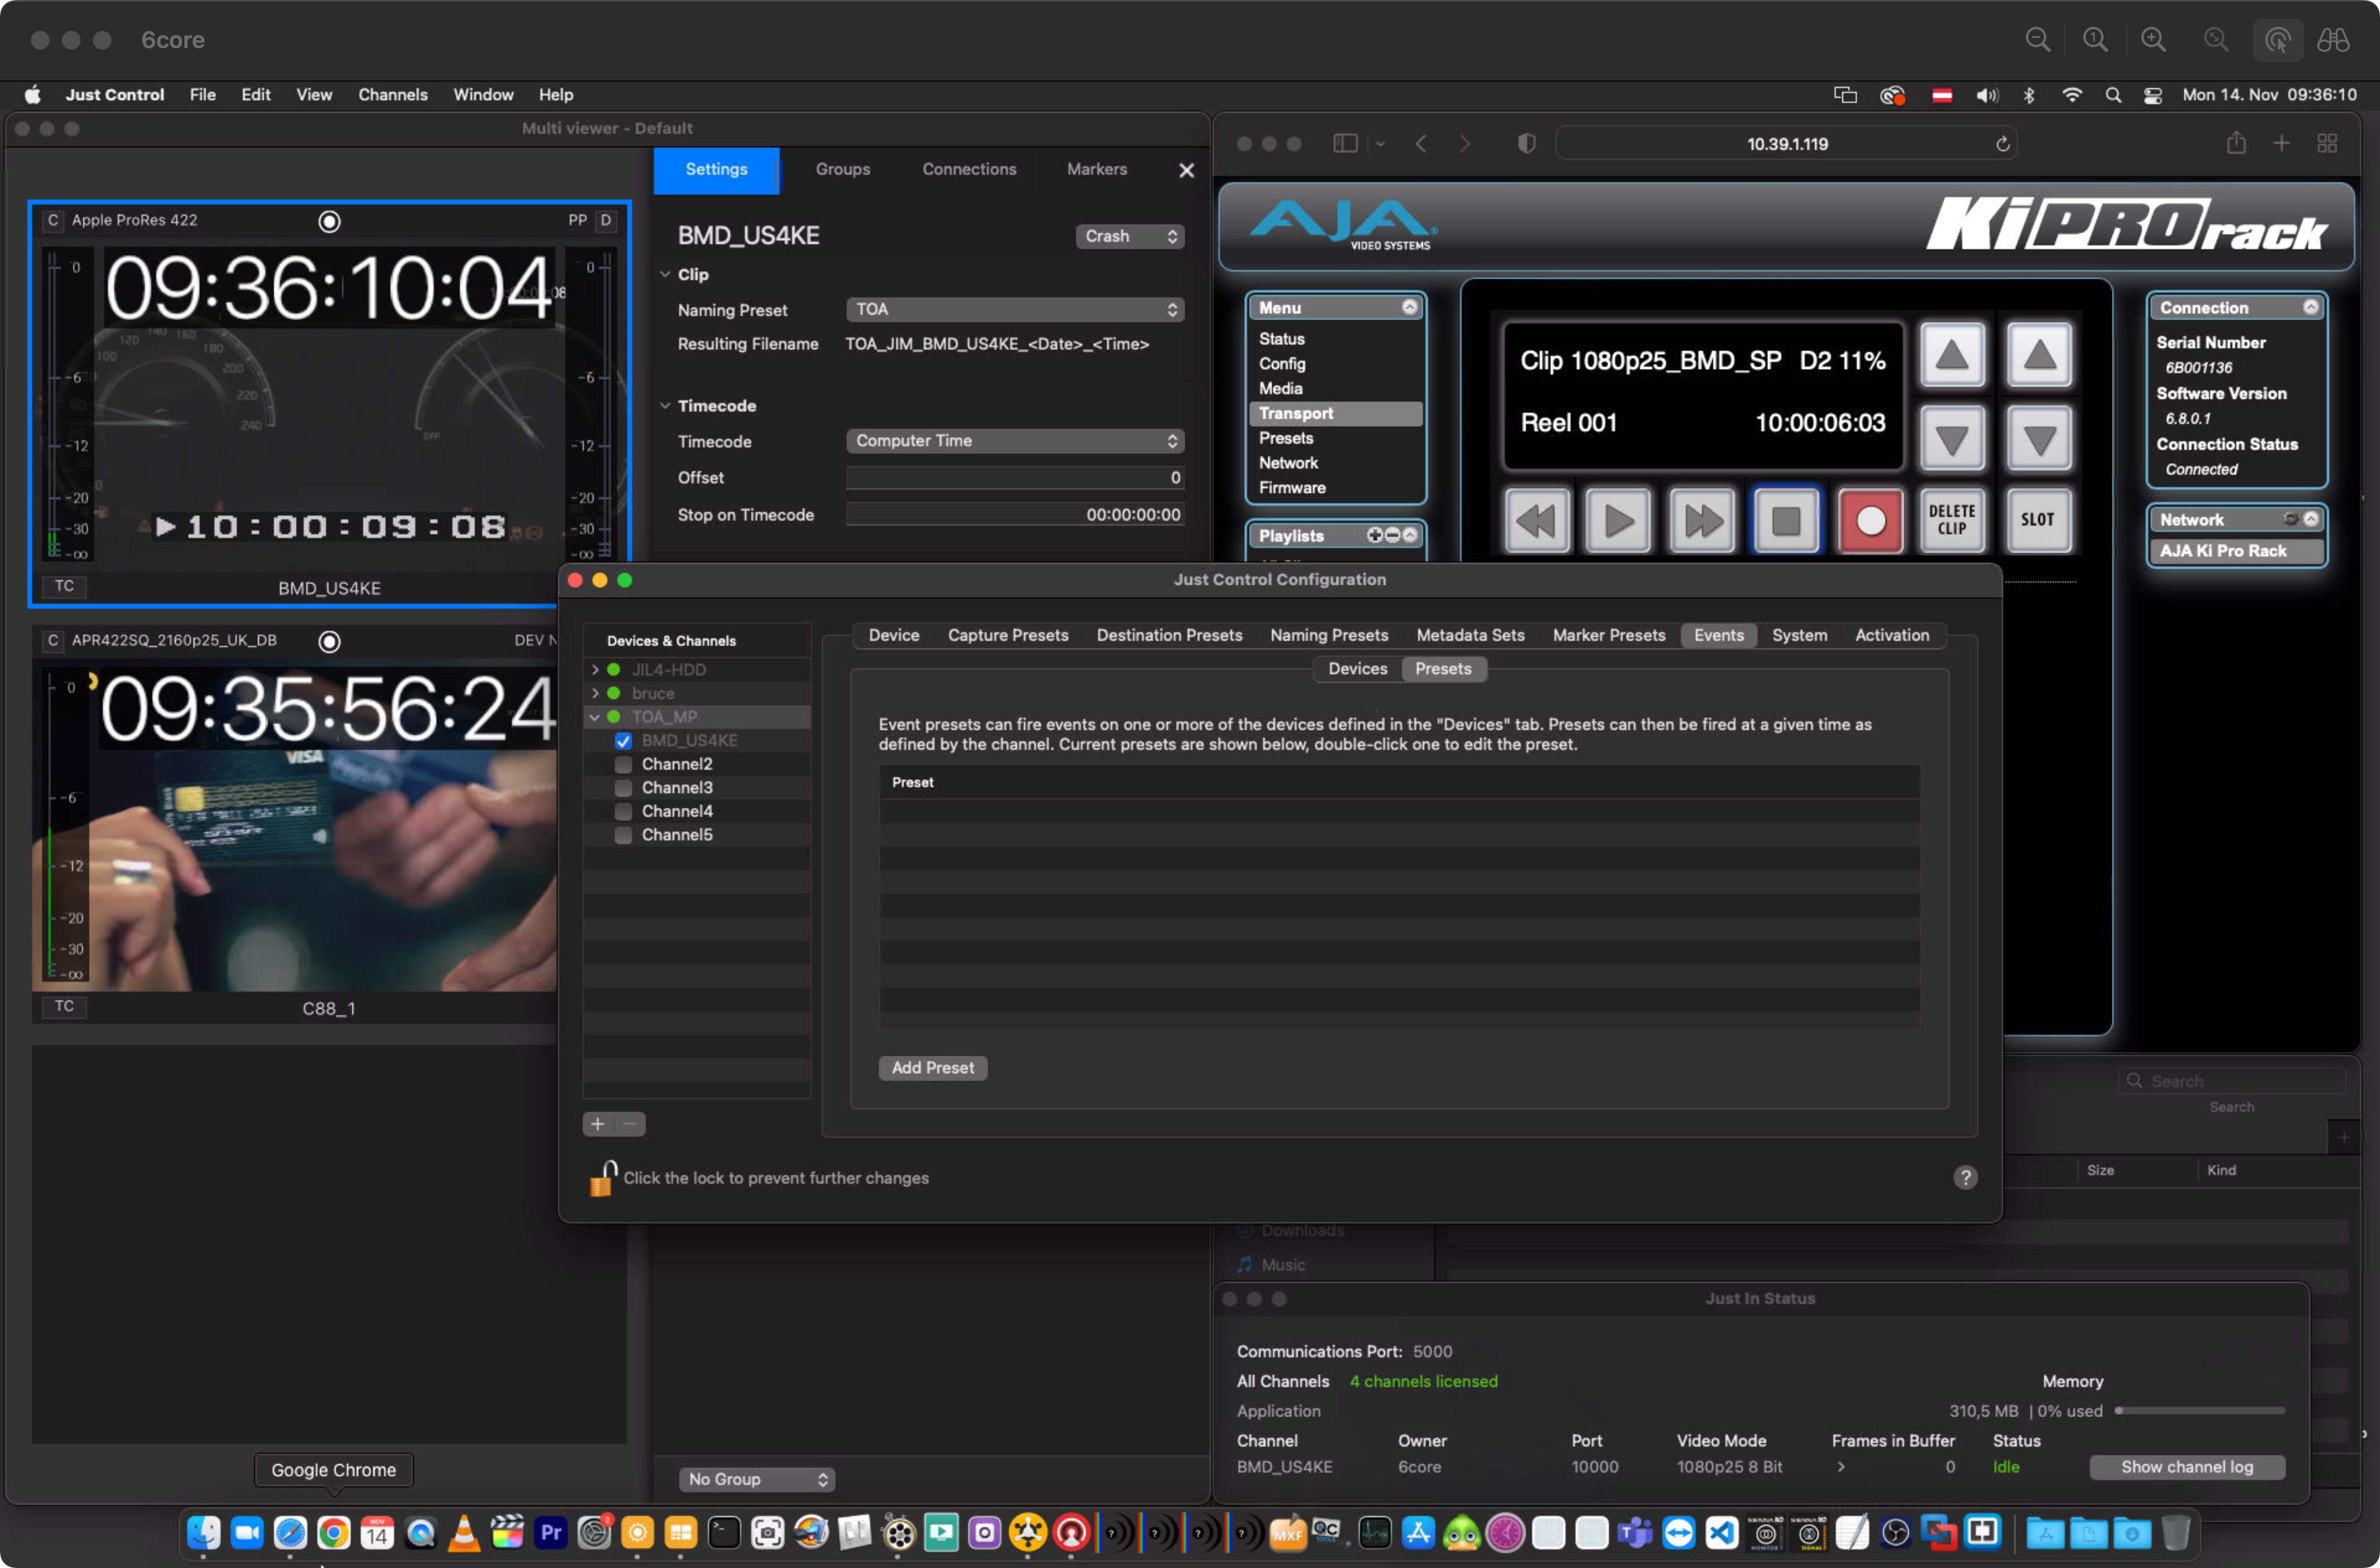Open the Timecode Computer Time dropdown

point(1014,441)
